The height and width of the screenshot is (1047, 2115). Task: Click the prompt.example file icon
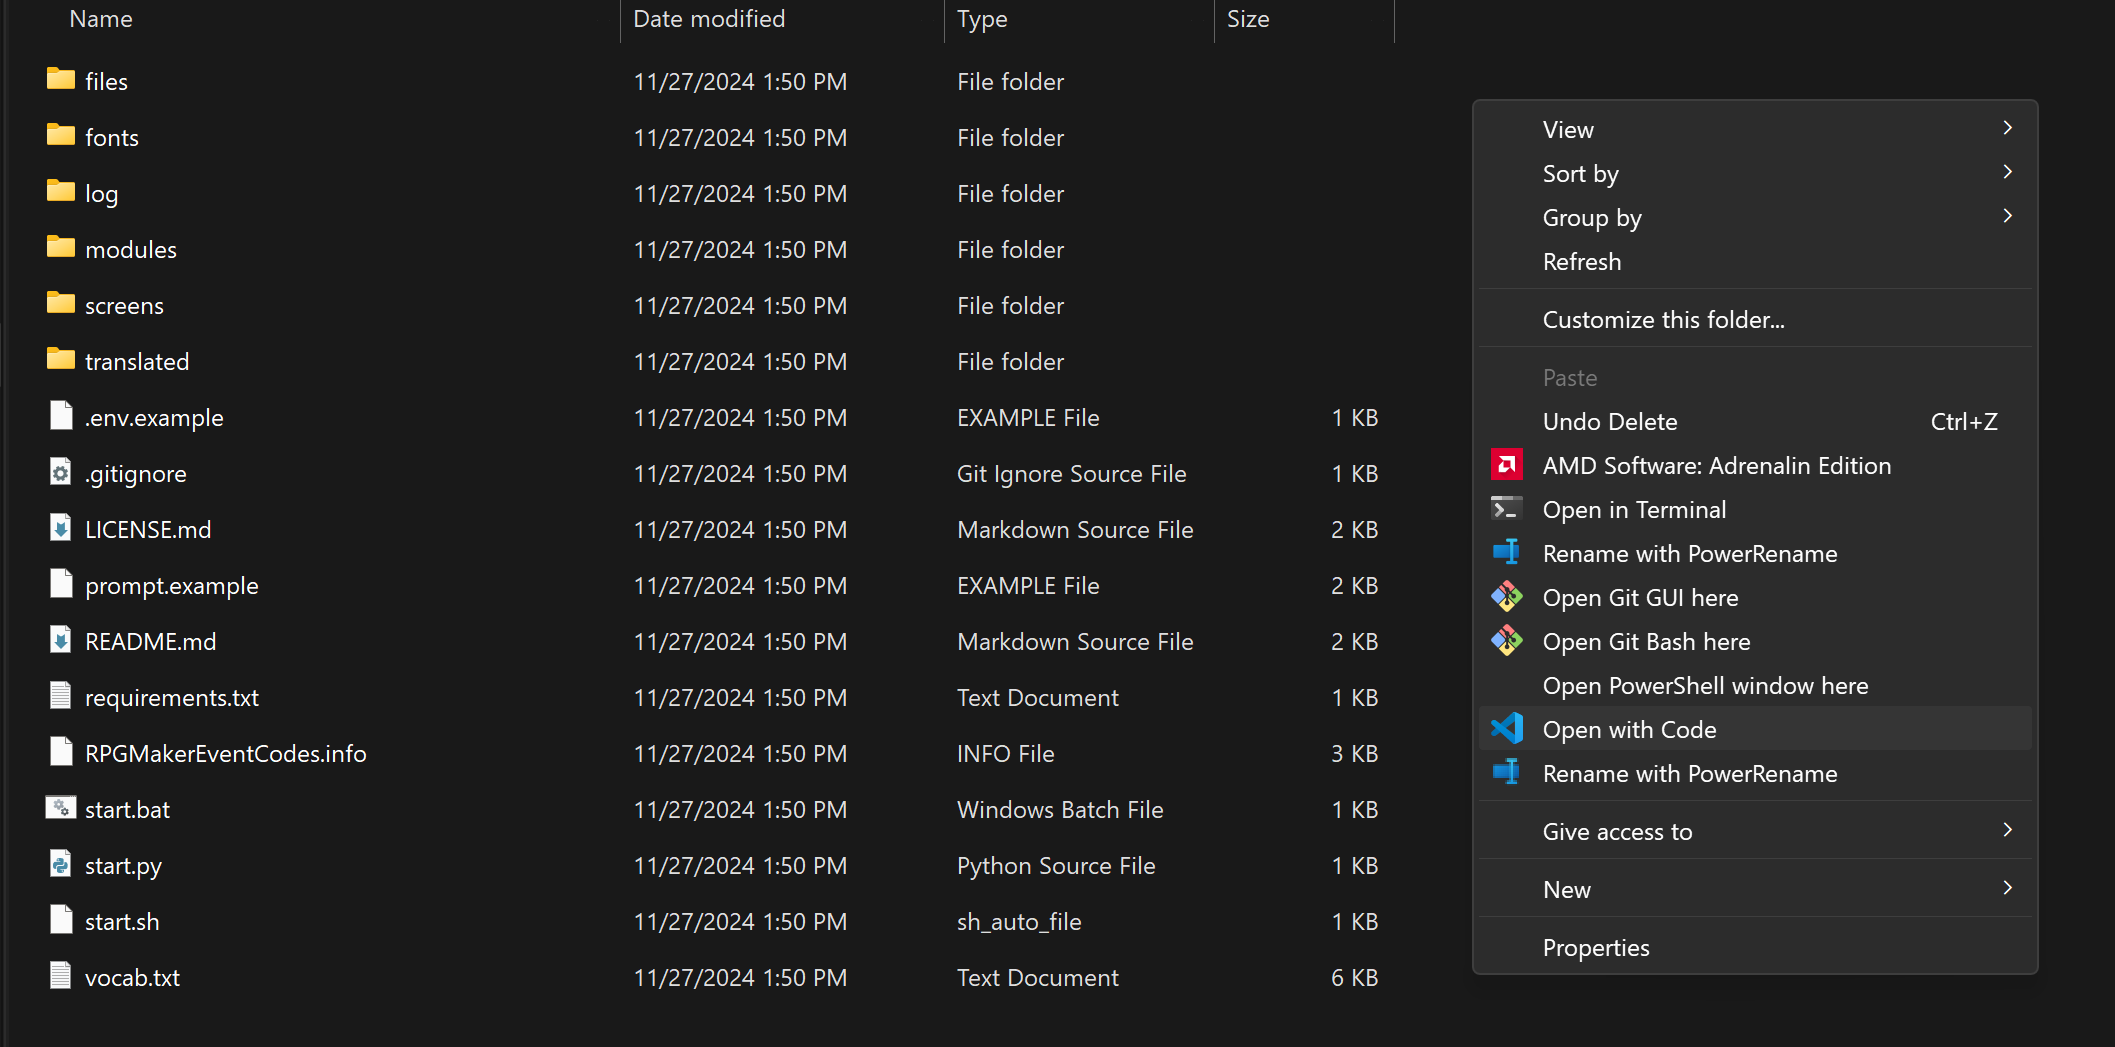(x=61, y=584)
